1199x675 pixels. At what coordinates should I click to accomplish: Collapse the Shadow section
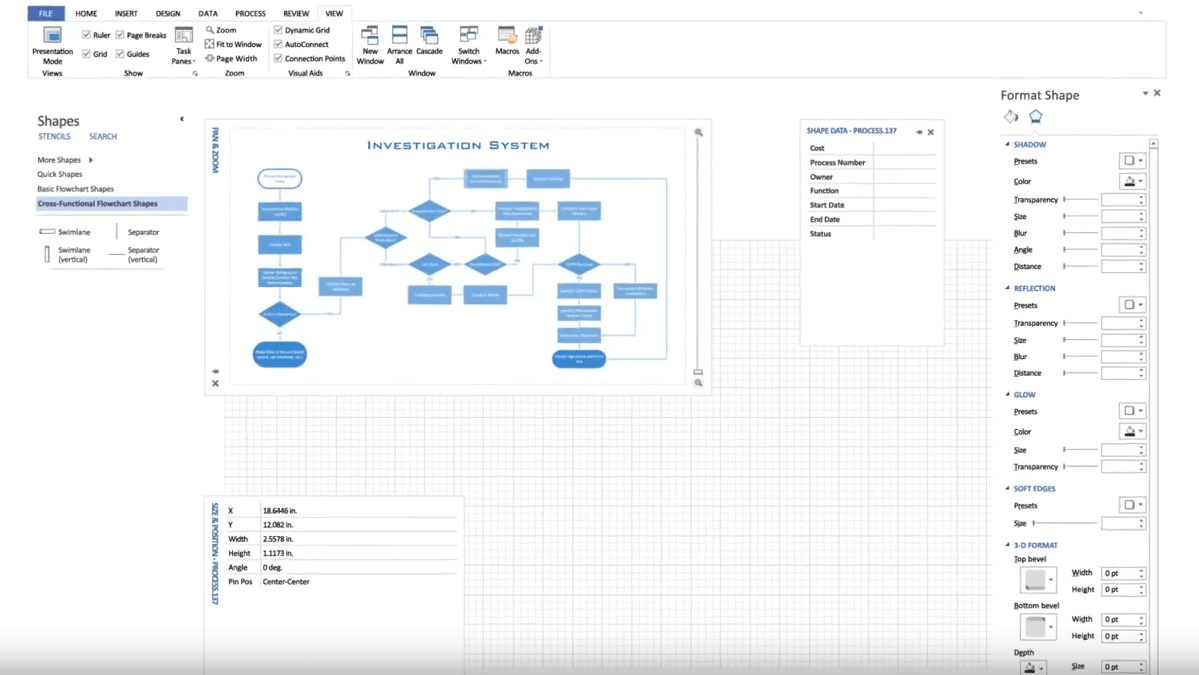tap(1007, 144)
